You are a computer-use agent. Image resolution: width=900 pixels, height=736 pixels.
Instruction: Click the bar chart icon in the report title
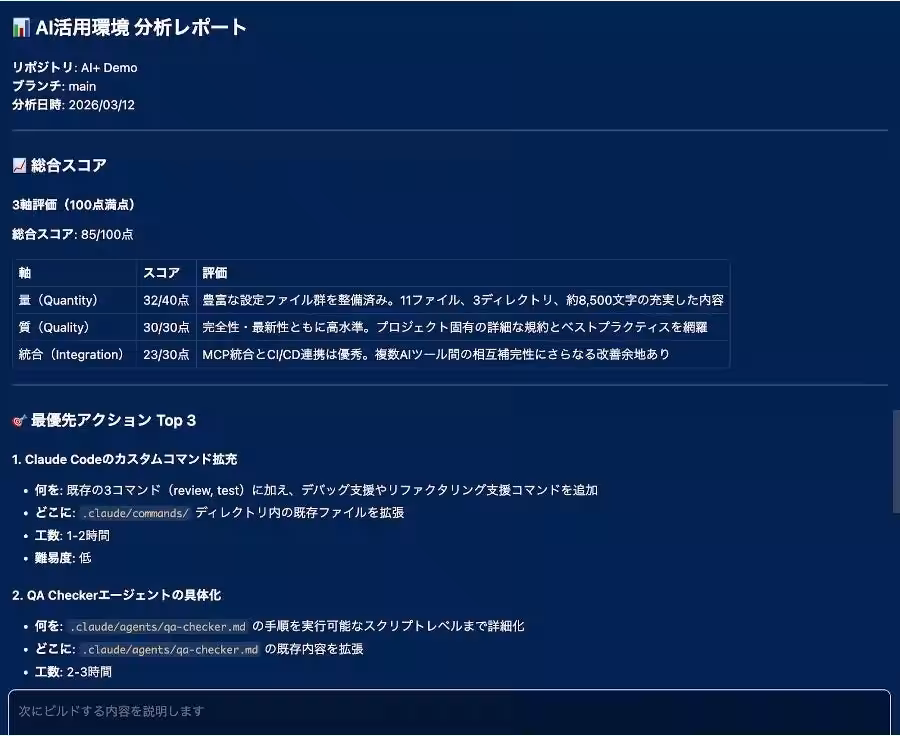19,27
